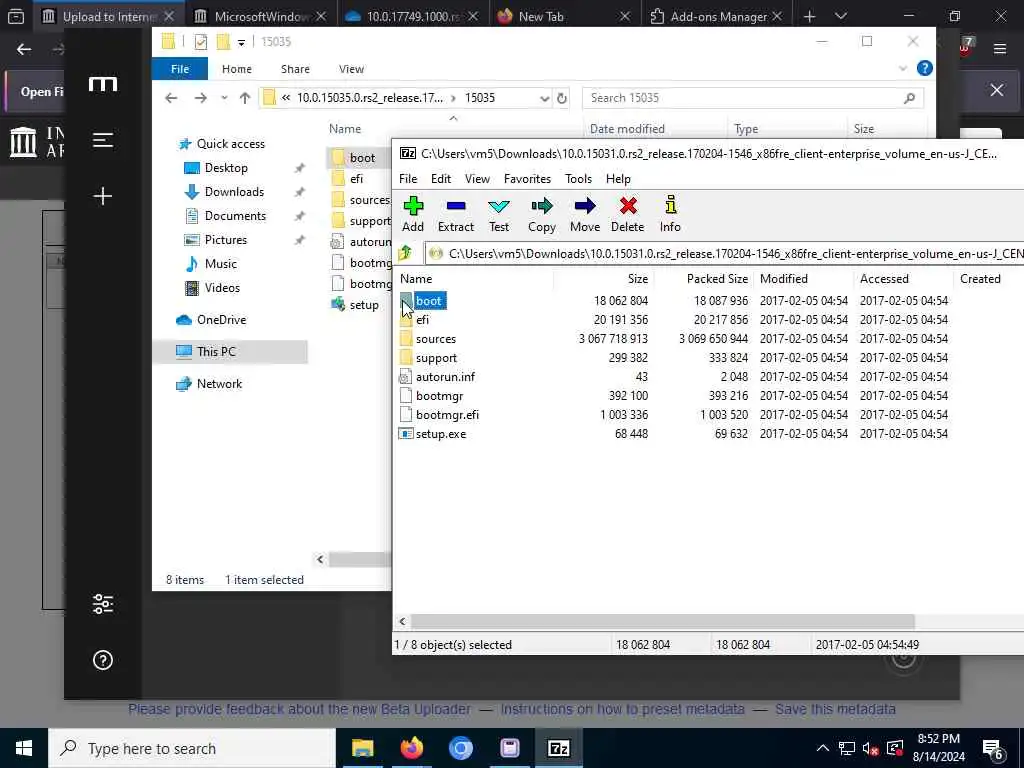Click the 7-Zip address path field
Screen dimensions: 1024x768
(725, 253)
